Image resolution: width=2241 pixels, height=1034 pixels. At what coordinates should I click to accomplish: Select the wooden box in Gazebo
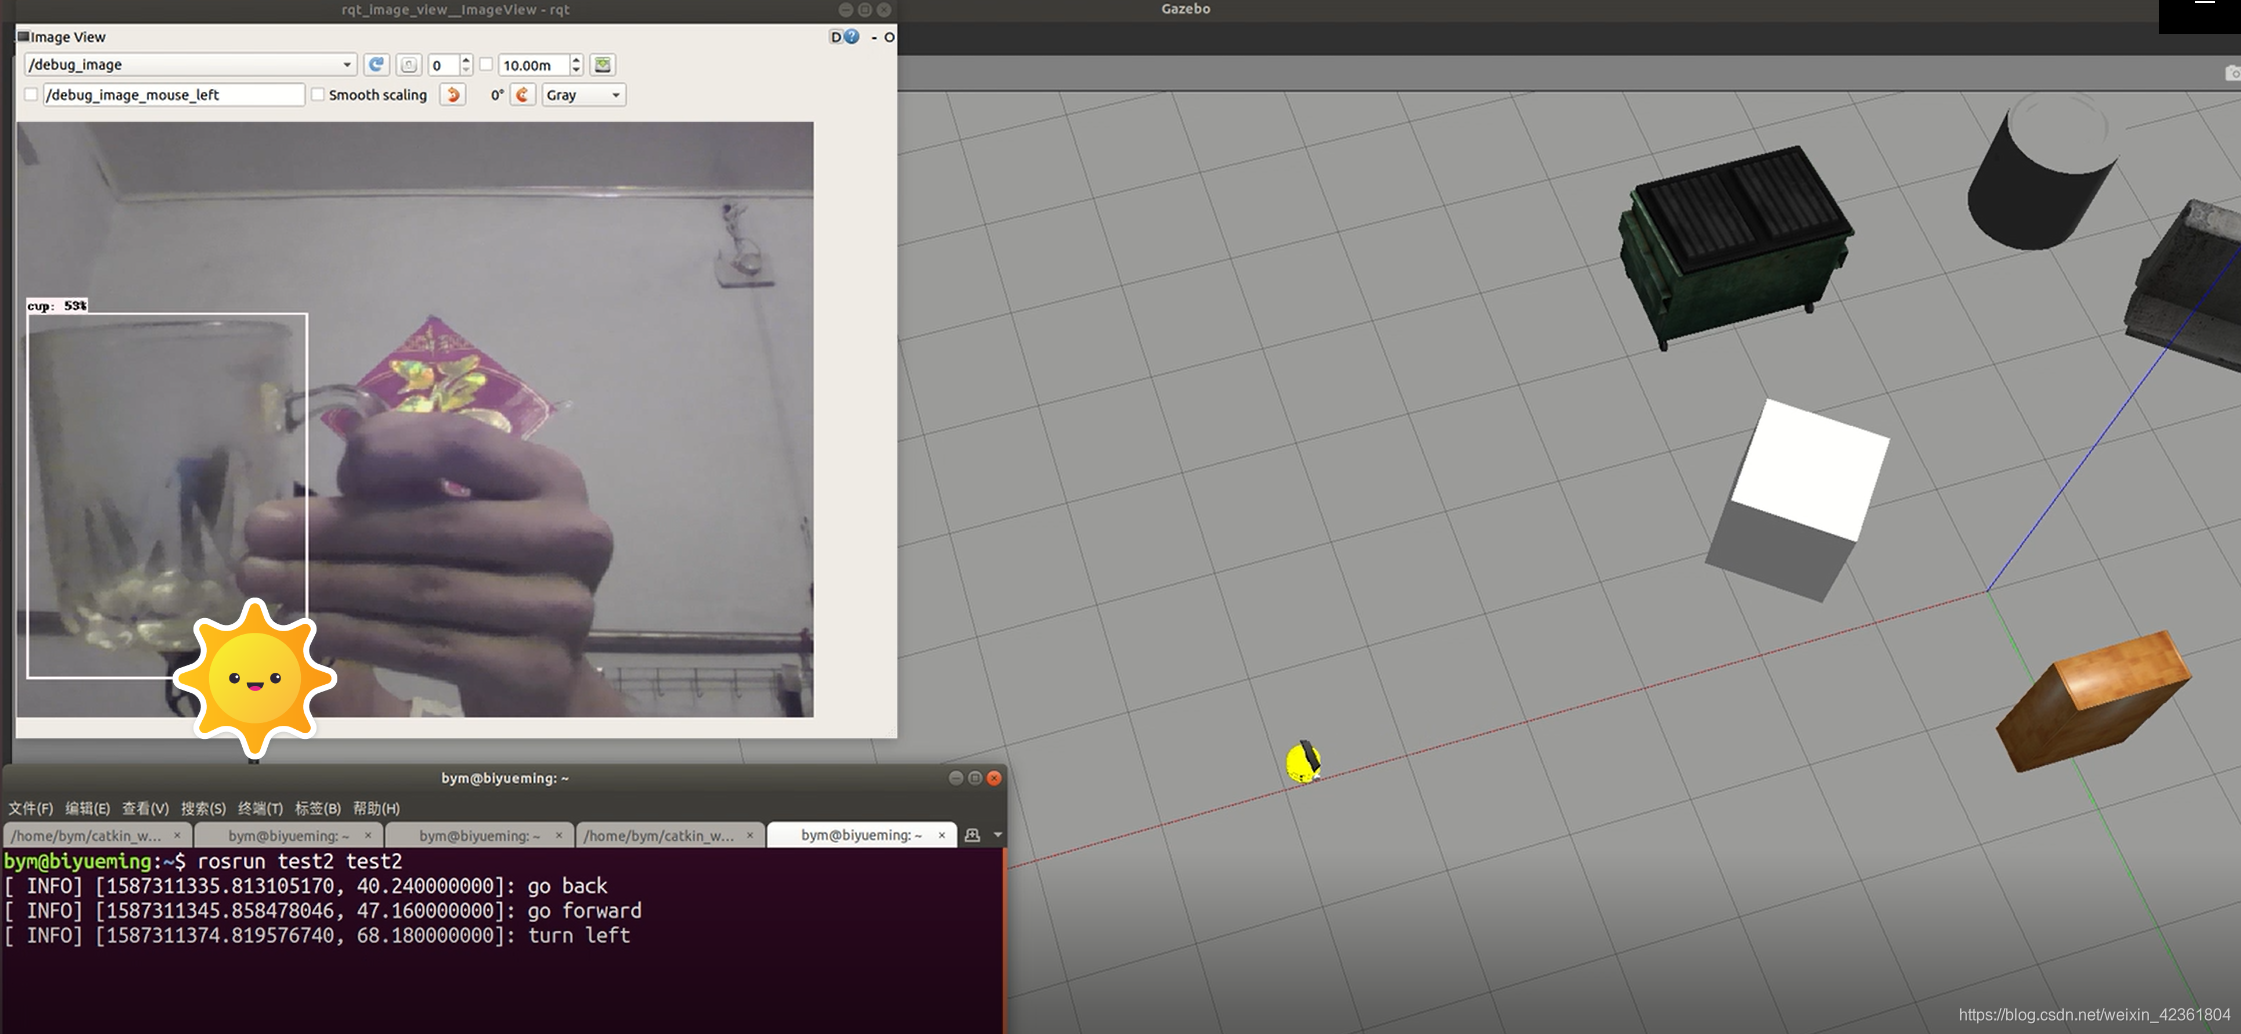click(2092, 701)
